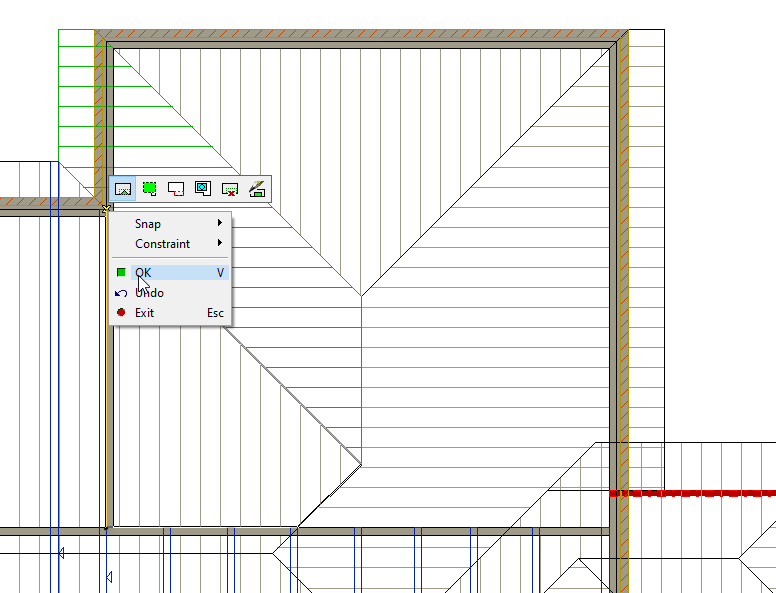Click the lower small triangle marker at bottom-left
Screen dimensions: 776x593
click(x=109, y=577)
